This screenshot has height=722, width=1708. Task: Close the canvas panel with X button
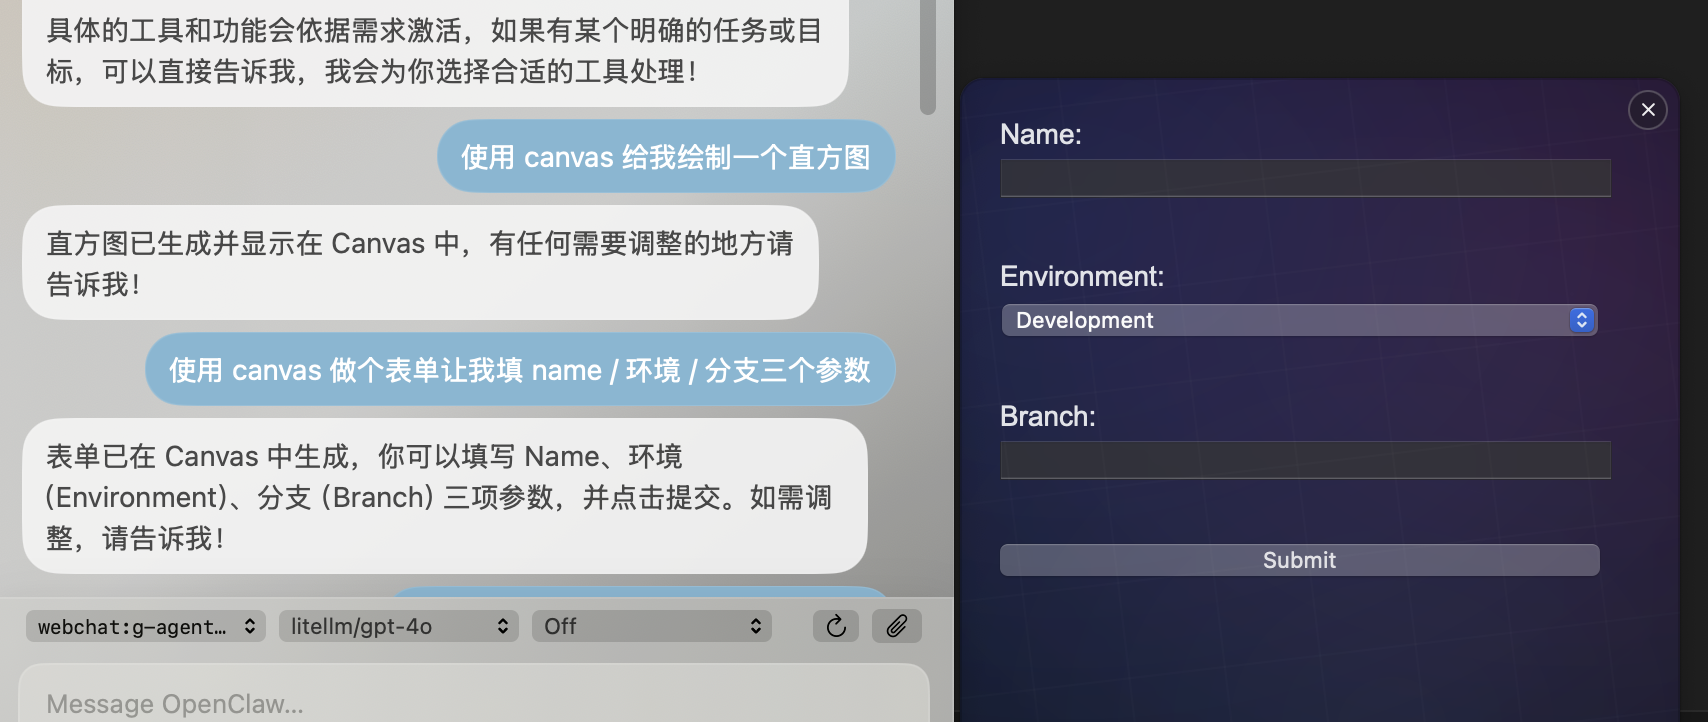1648,110
